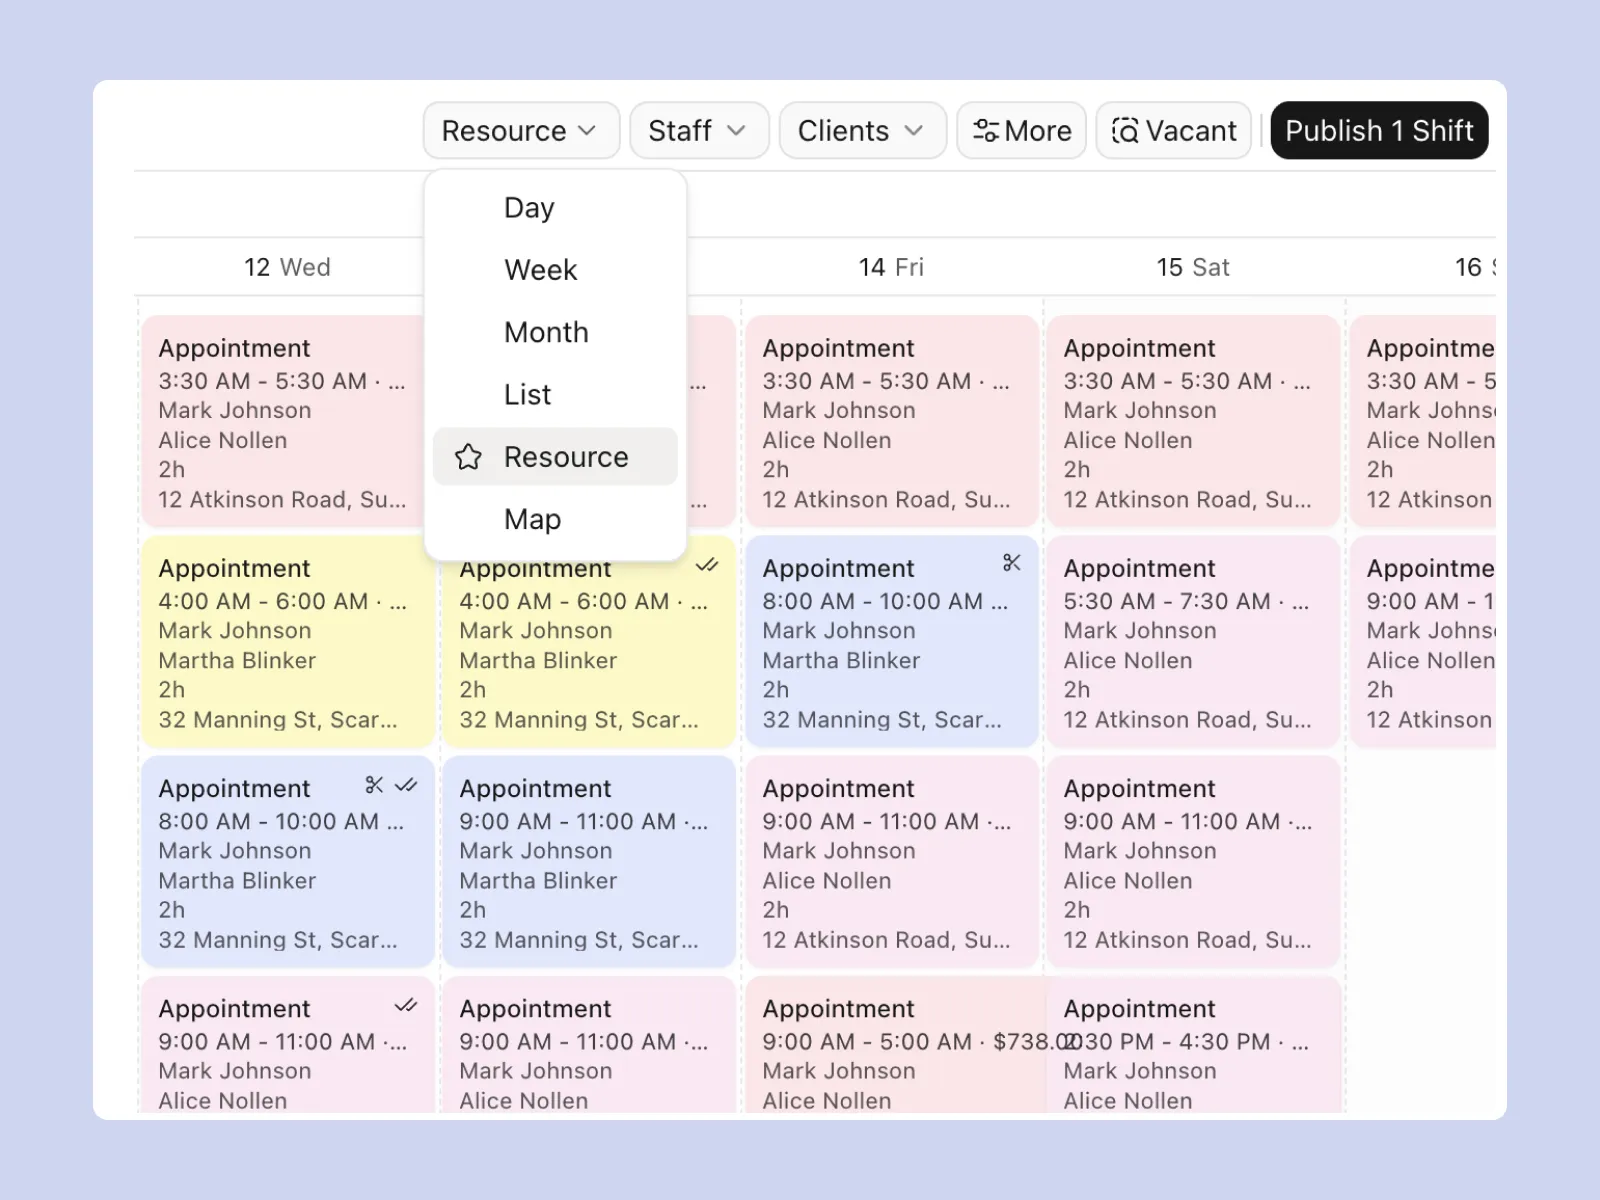Image resolution: width=1600 pixels, height=1200 pixels.
Task: Open Saturday 5:30 AM appointment card
Action: pyautogui.click(x=1192, y=642)
